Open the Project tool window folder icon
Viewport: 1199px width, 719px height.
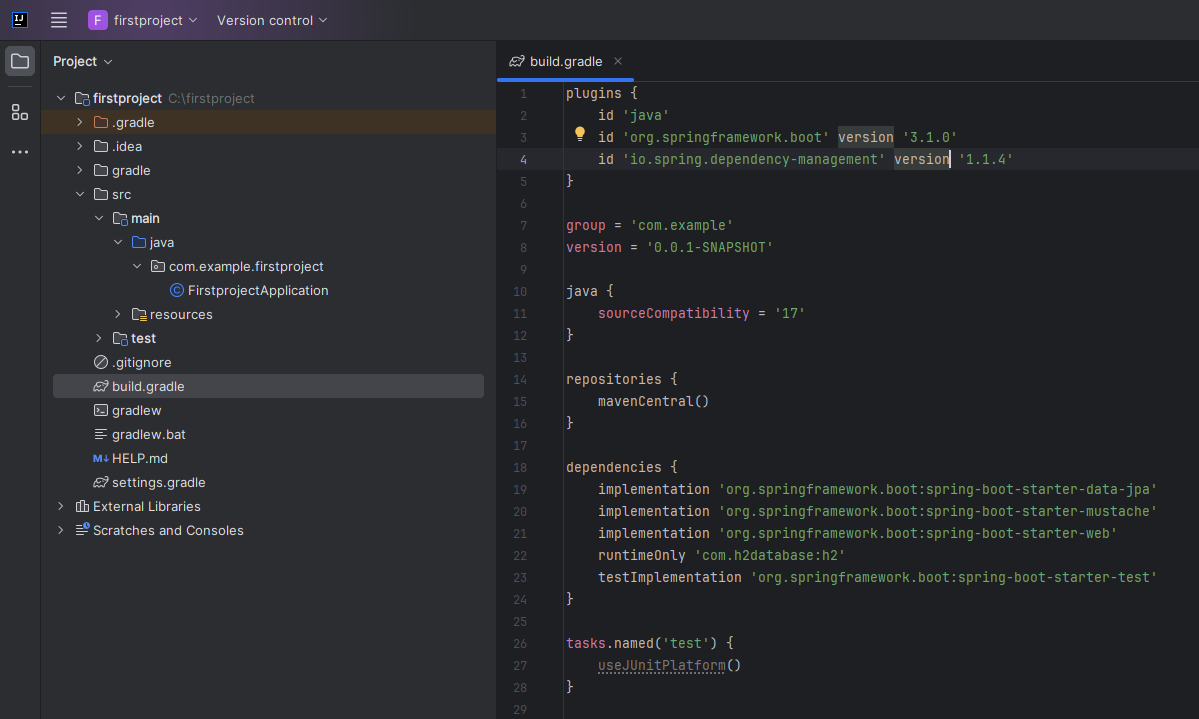20,61
